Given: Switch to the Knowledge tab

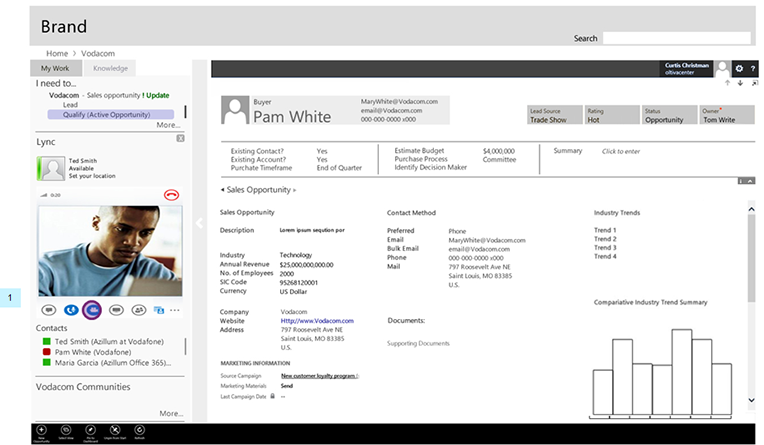Looking at the screenshot, I should click(110, 68).
